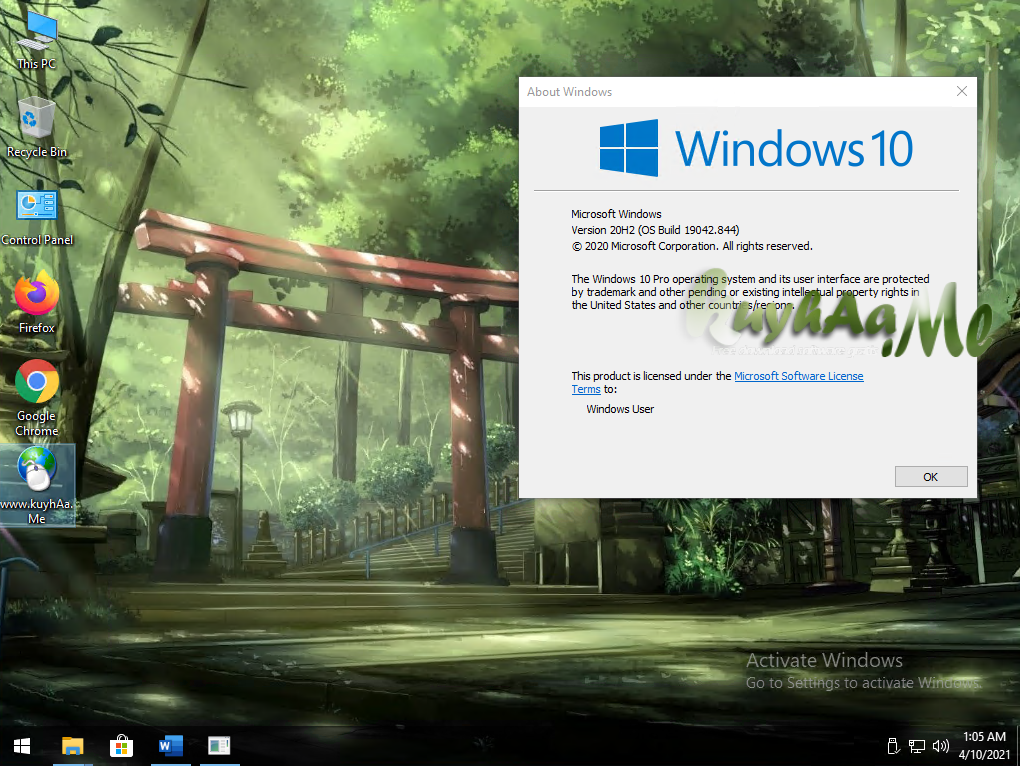Open the clock showing 1:05 AM
1020x766 pixels.
[x=984, y=746]
